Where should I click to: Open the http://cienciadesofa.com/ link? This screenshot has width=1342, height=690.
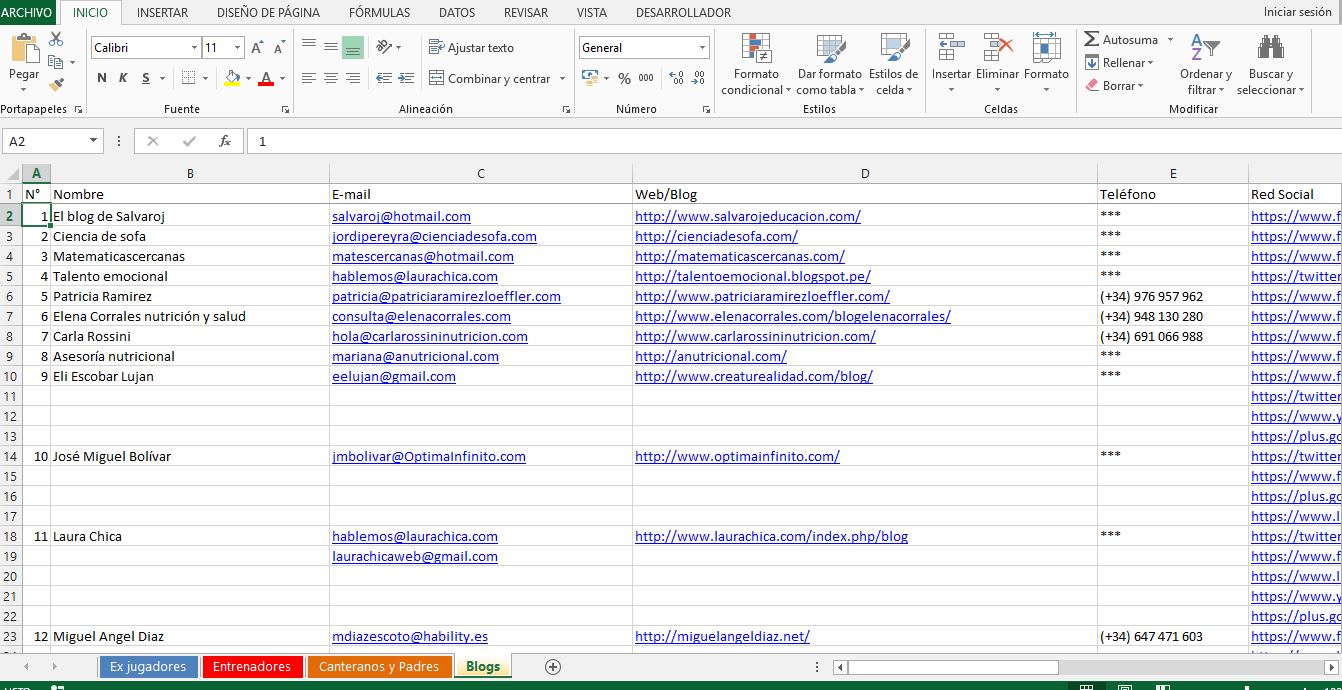coord(716,236)
